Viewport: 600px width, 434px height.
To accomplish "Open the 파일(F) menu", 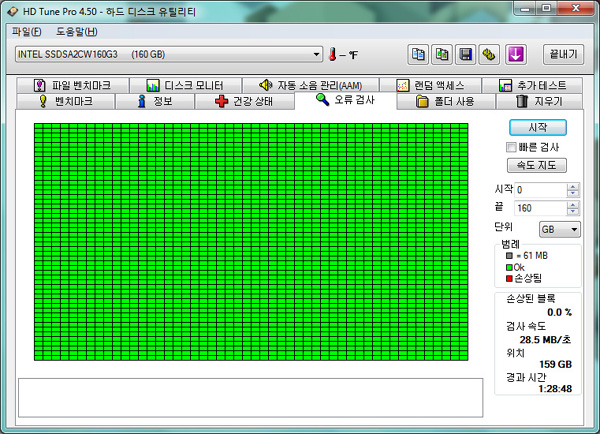I will click(x=26, y=31).
